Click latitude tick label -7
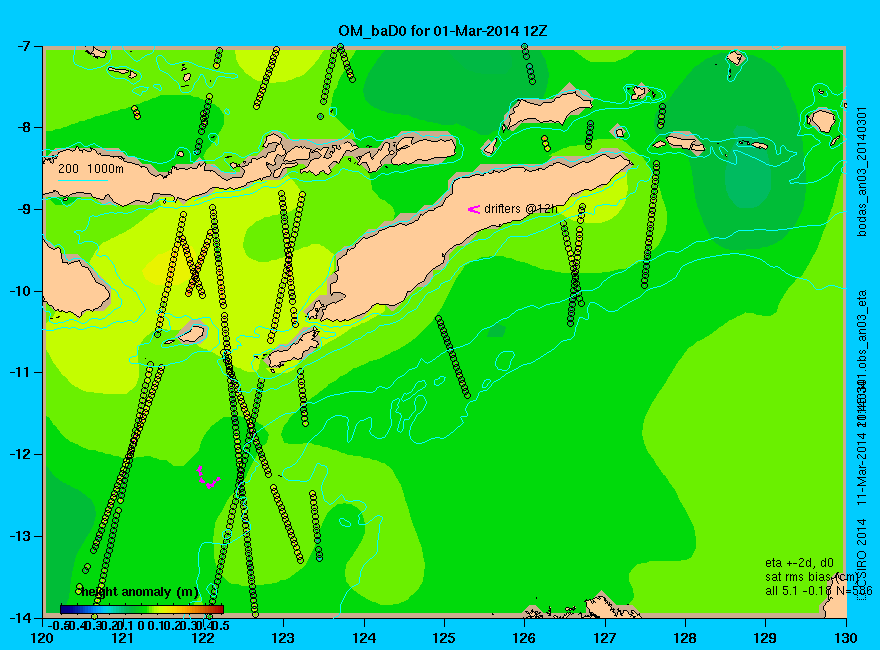The image size is (880, 650). (x=26, y=46)
